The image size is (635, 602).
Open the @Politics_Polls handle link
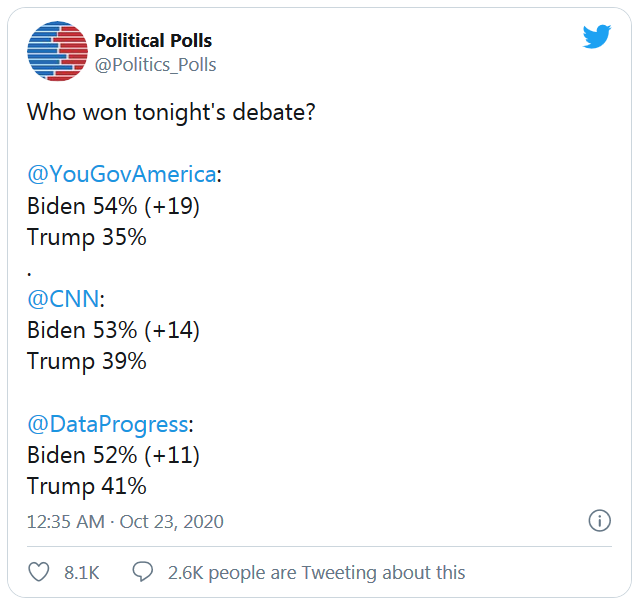(155, 65)
